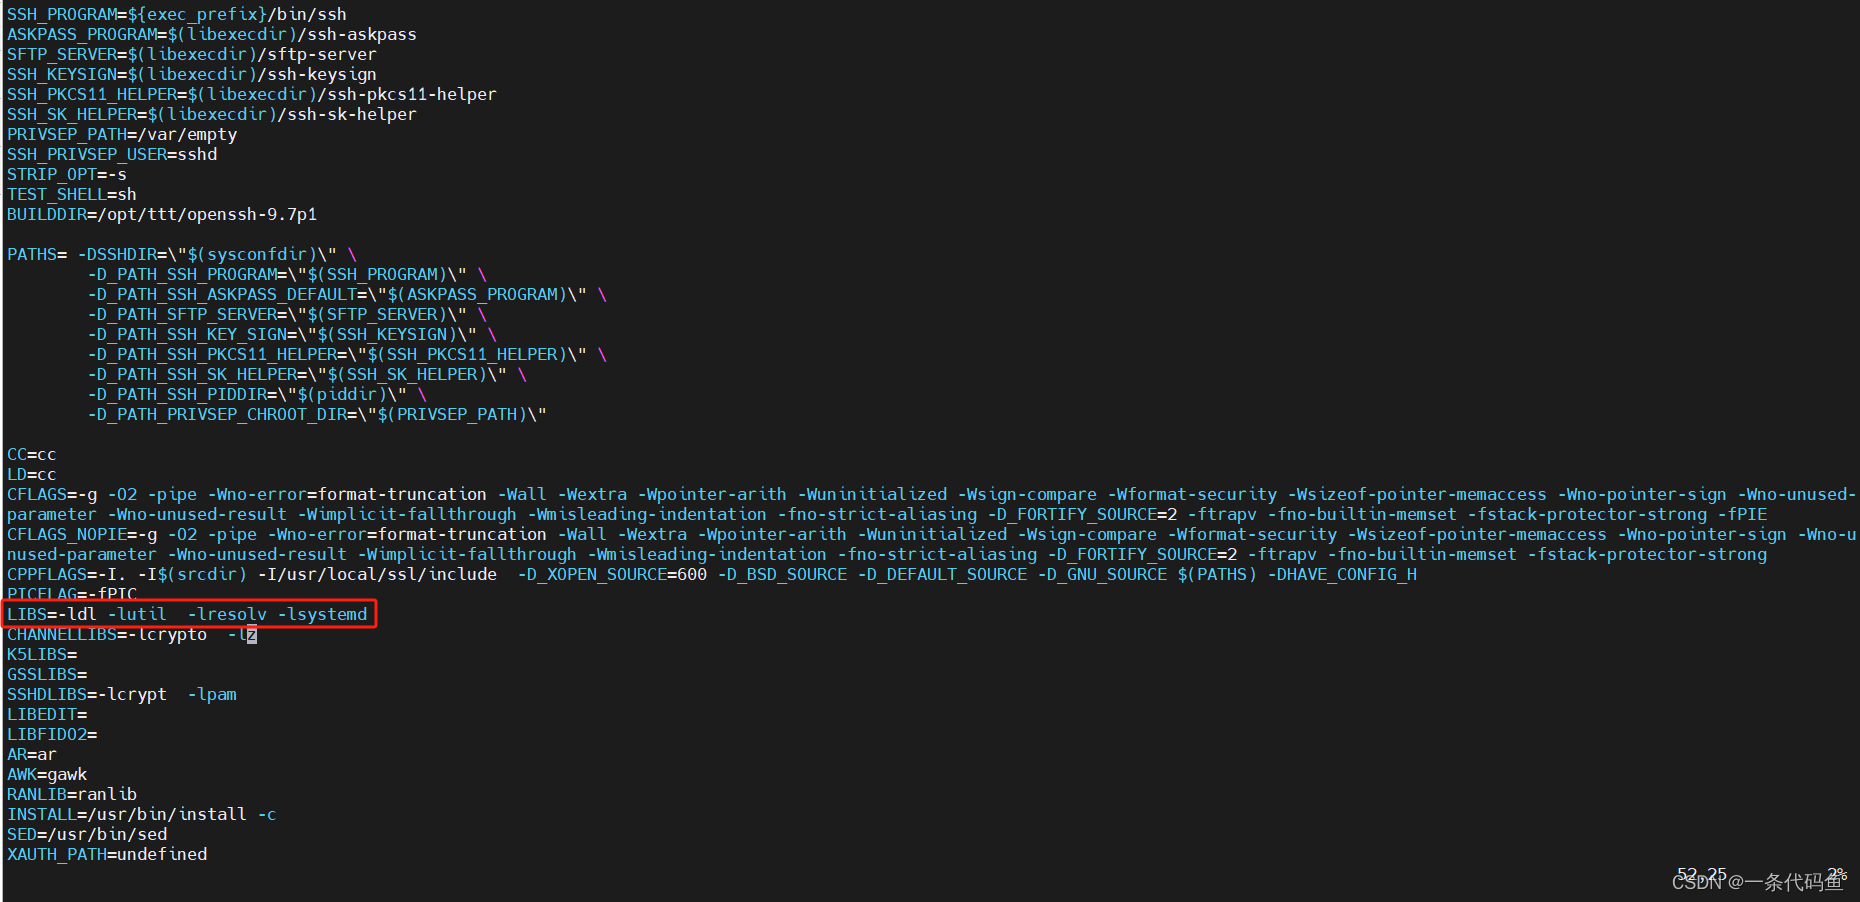Click TEST_SHELL=sh line
Screen dimensions: 1860x902
72,194
